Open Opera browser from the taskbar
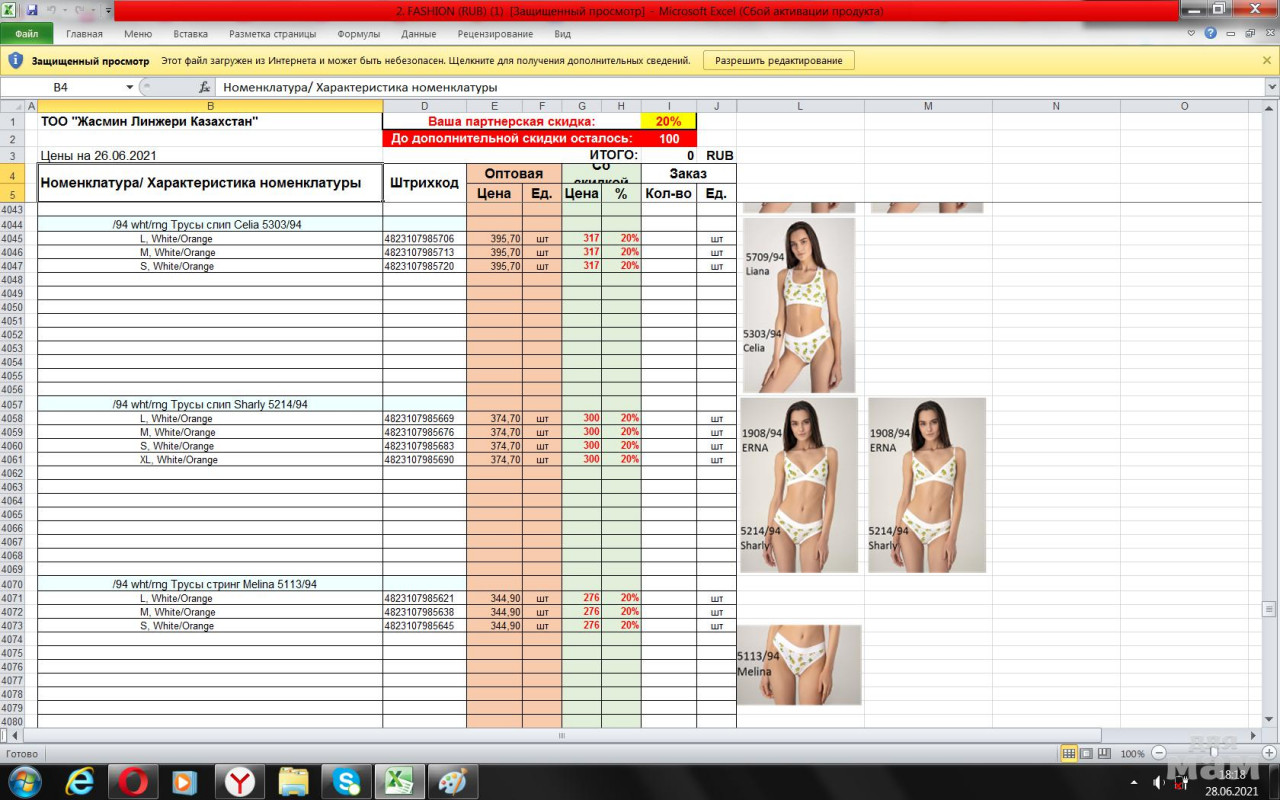This screenshot has height=800, width=1280. 133,780
